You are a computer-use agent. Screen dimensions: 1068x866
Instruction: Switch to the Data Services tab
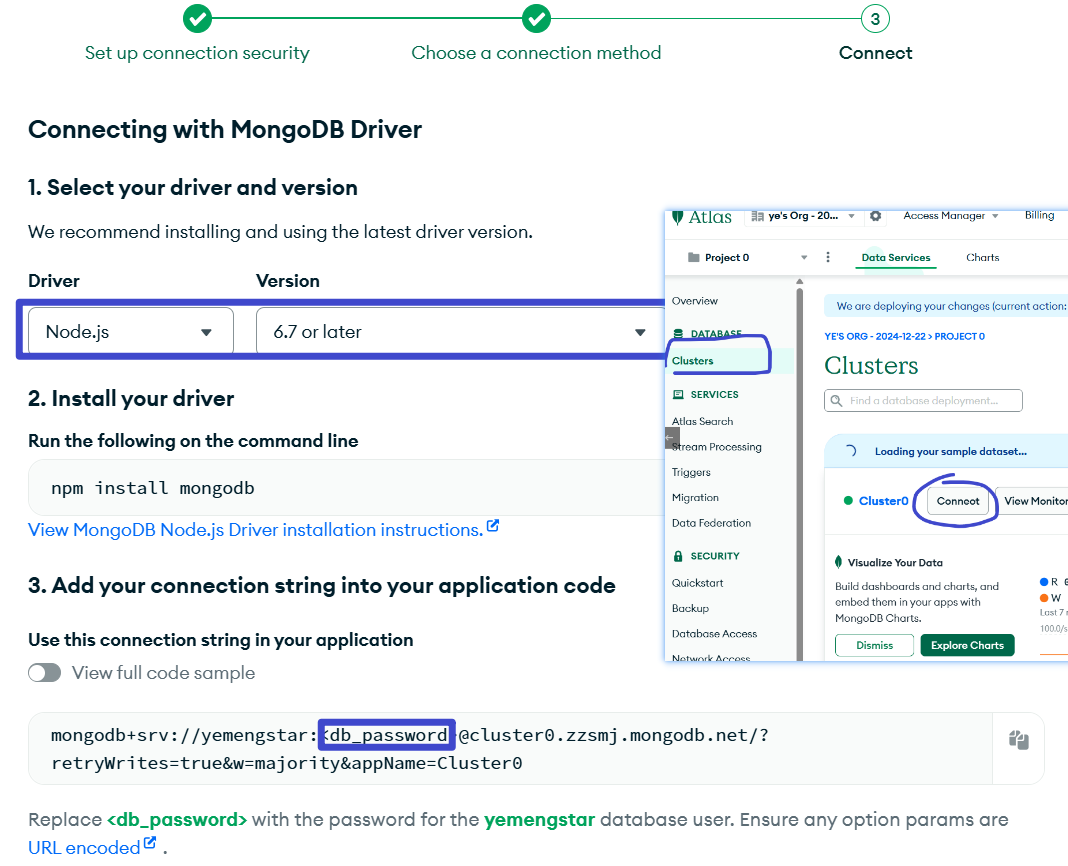point(896,257)
